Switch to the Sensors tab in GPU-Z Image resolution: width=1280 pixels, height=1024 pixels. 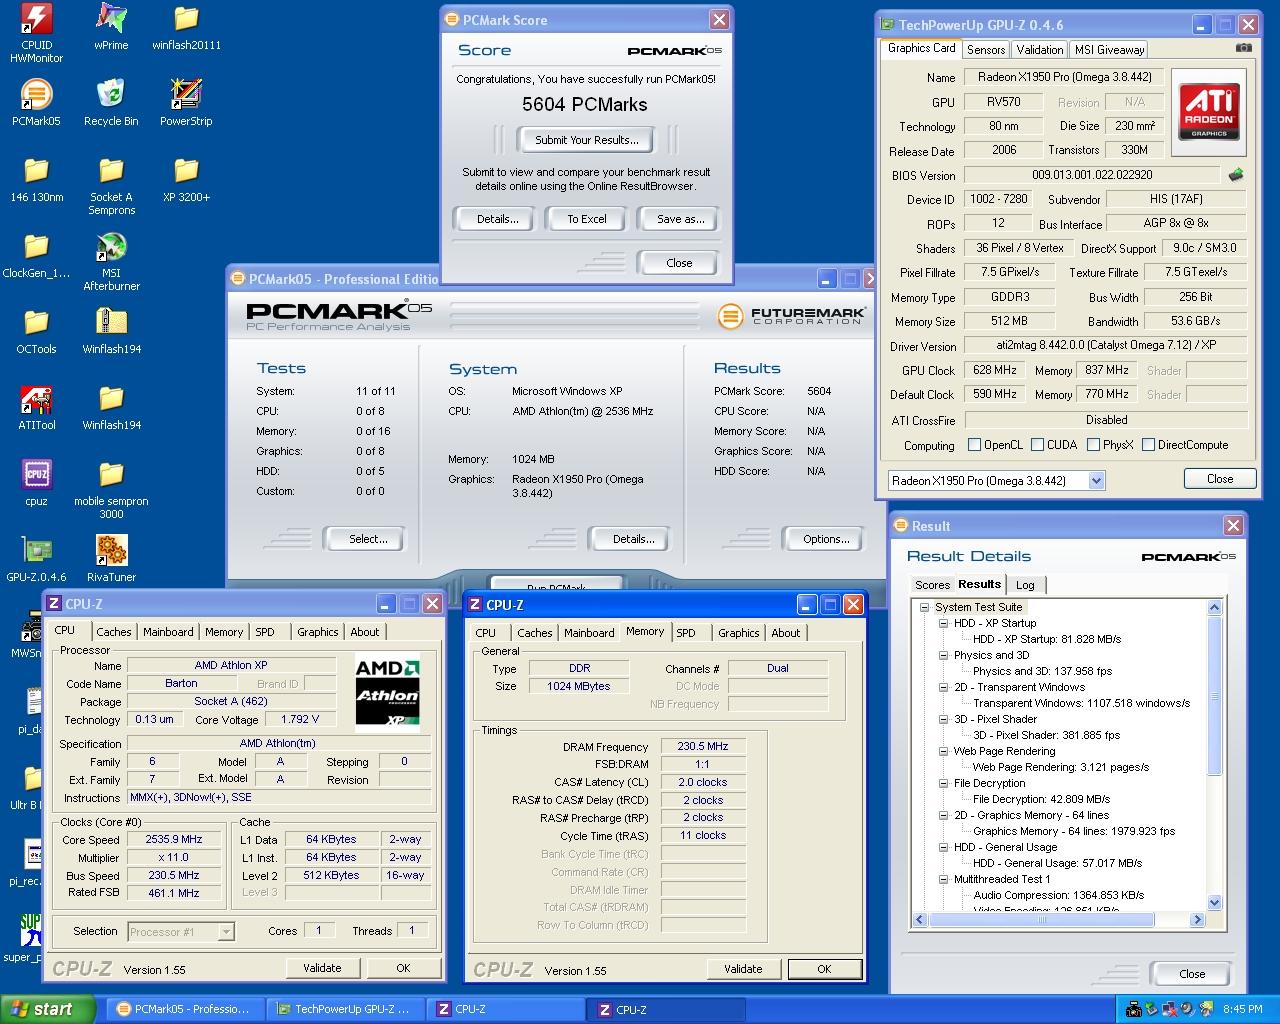click(986, 50)
